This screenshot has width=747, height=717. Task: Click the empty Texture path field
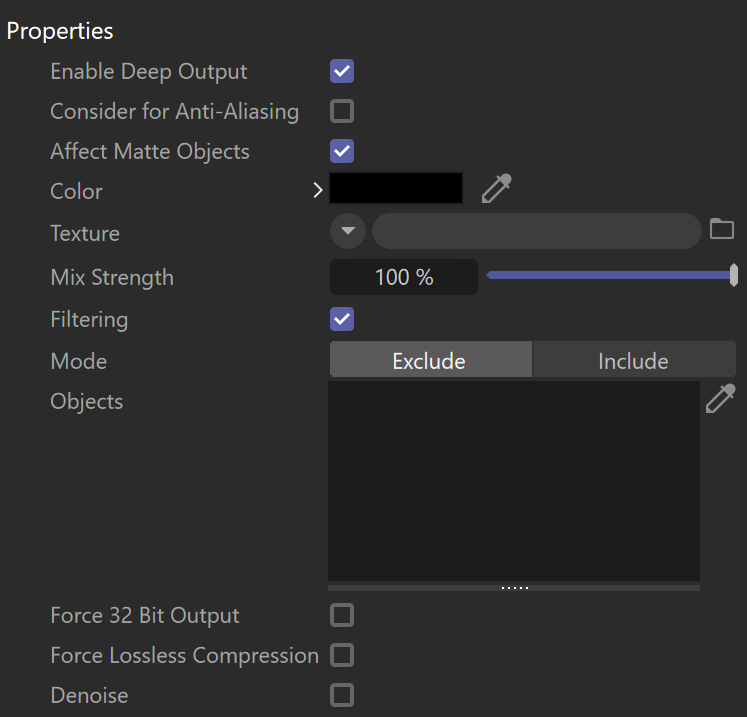(536, 231)
